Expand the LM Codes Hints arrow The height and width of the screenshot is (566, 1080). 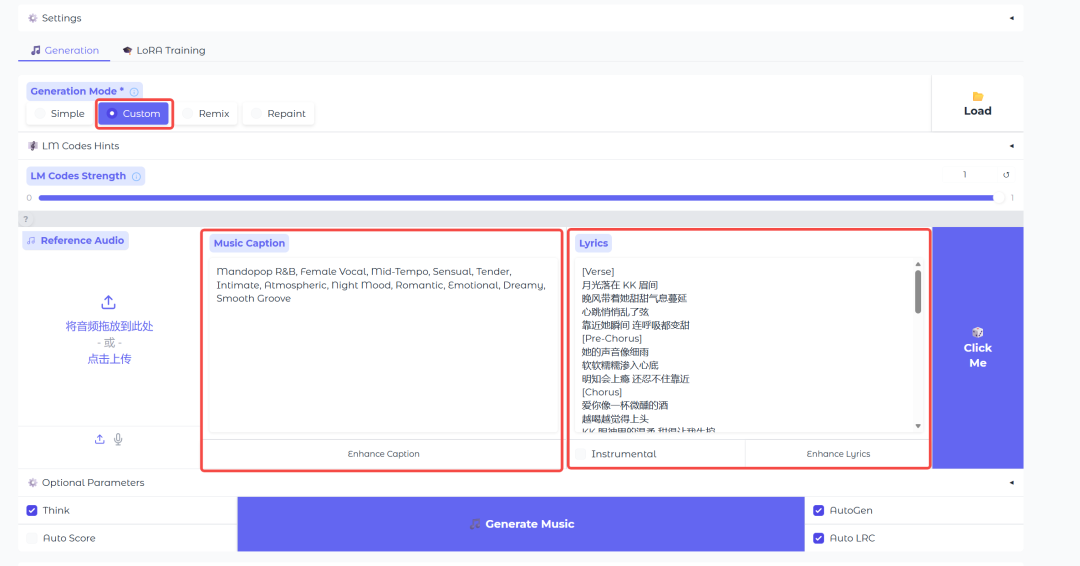(1012, 146)
